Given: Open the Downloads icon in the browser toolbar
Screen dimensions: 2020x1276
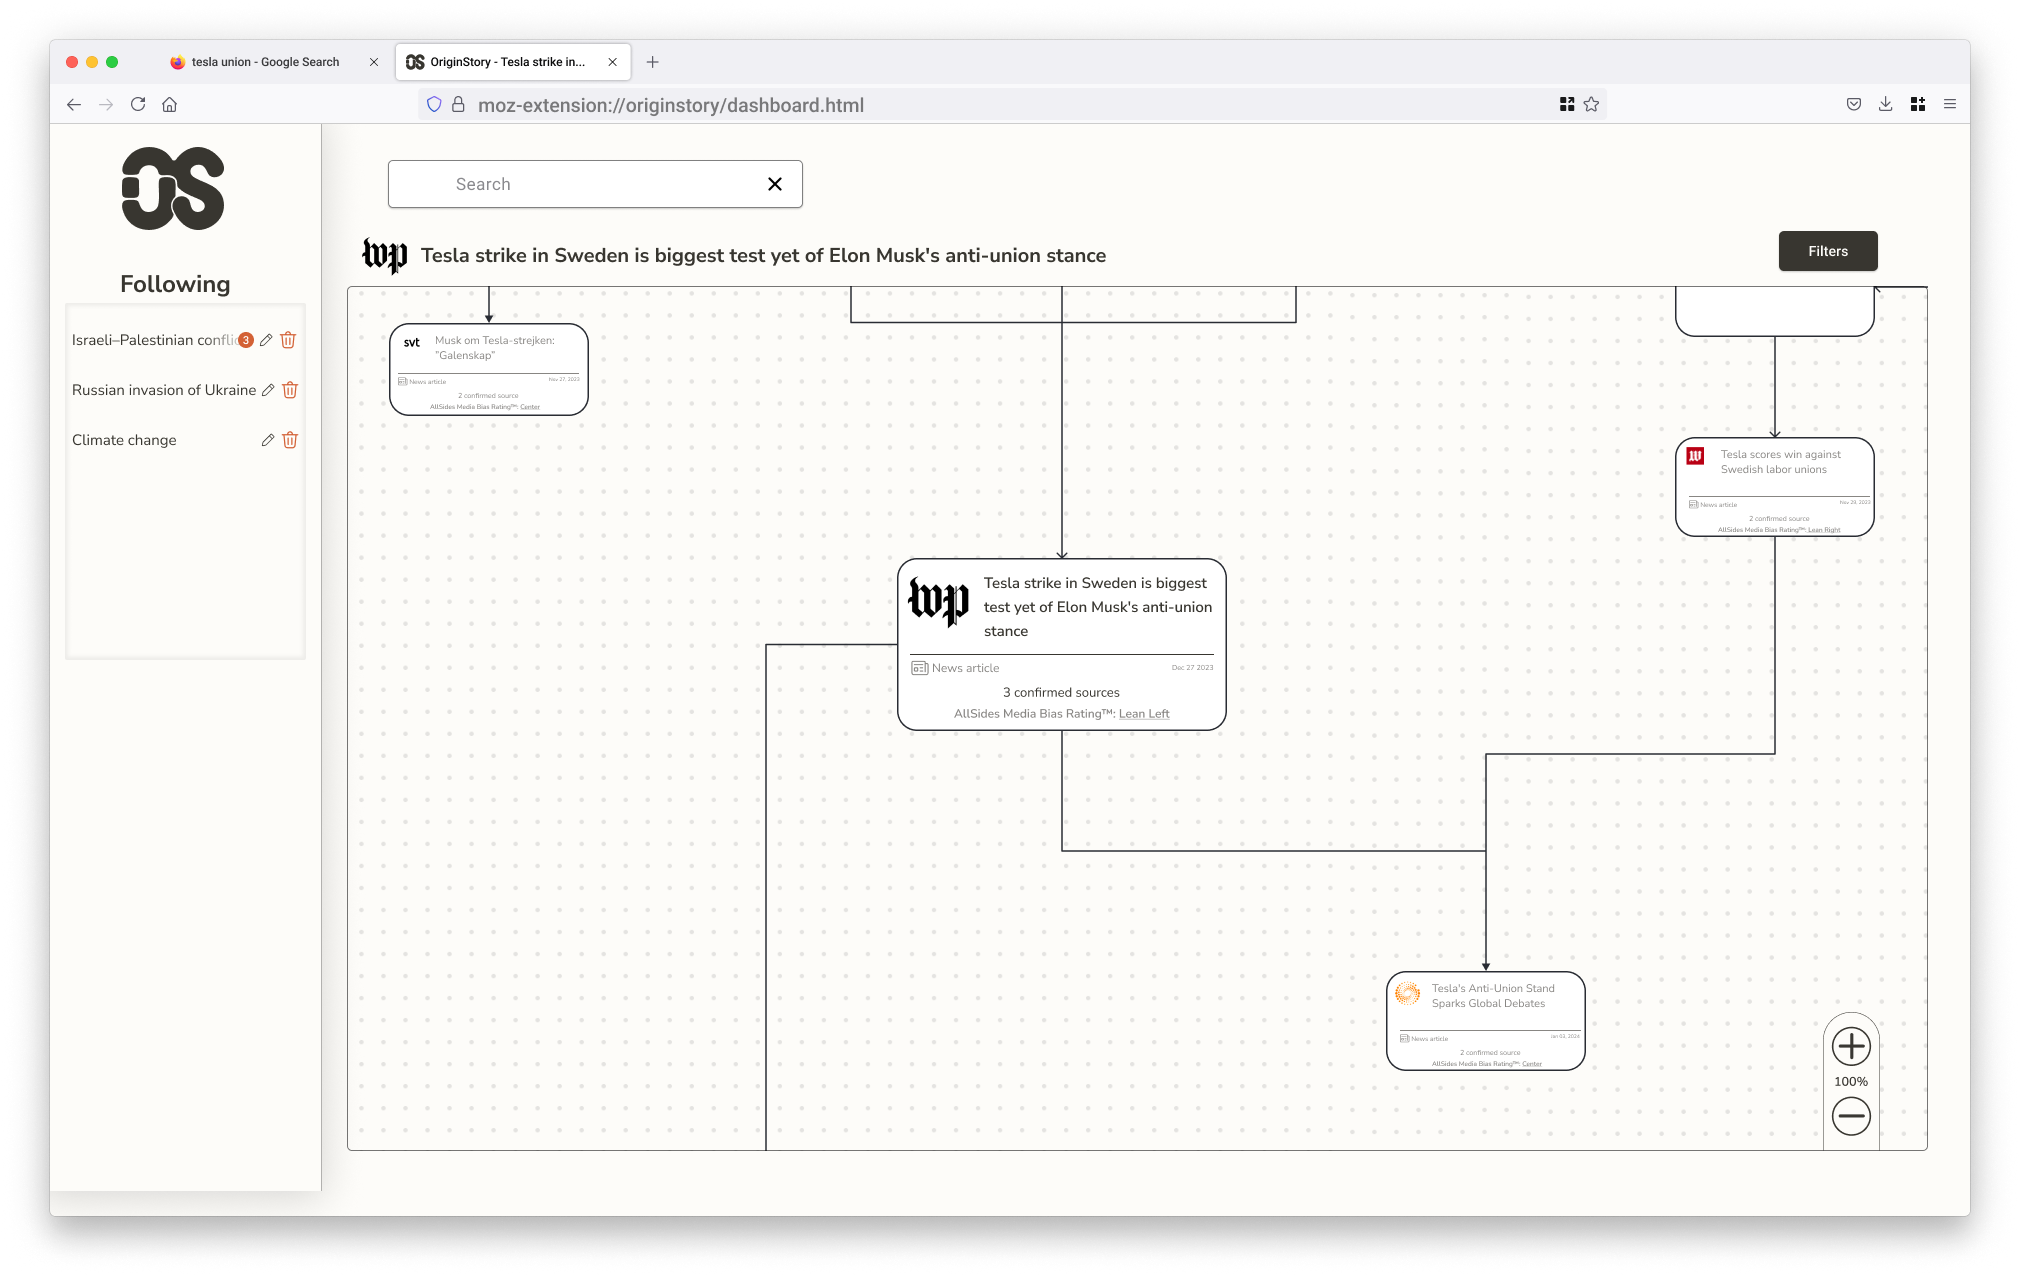Looking at the screenshot, I should 1886,104.
